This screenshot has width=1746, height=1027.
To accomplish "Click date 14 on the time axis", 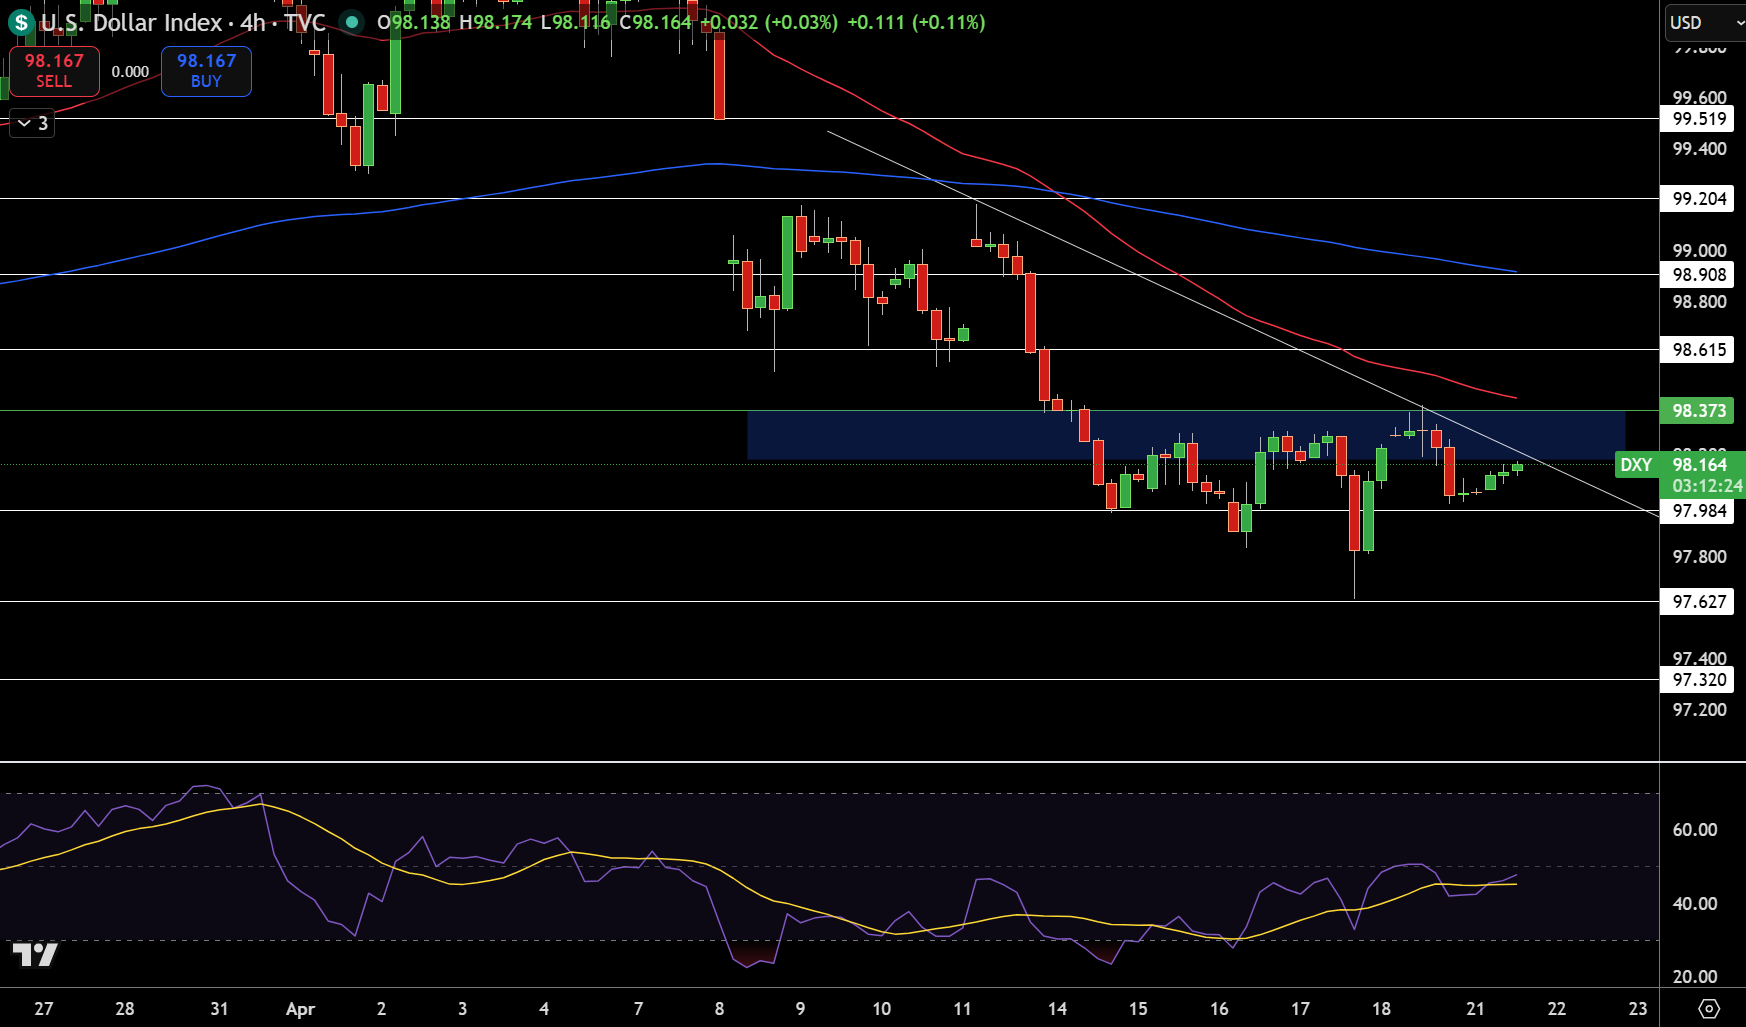I will coord(1057,1009).
